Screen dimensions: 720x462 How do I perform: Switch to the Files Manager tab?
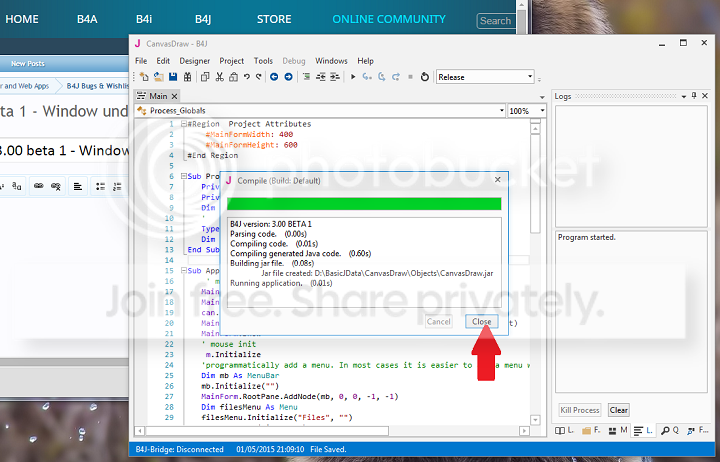591,430
